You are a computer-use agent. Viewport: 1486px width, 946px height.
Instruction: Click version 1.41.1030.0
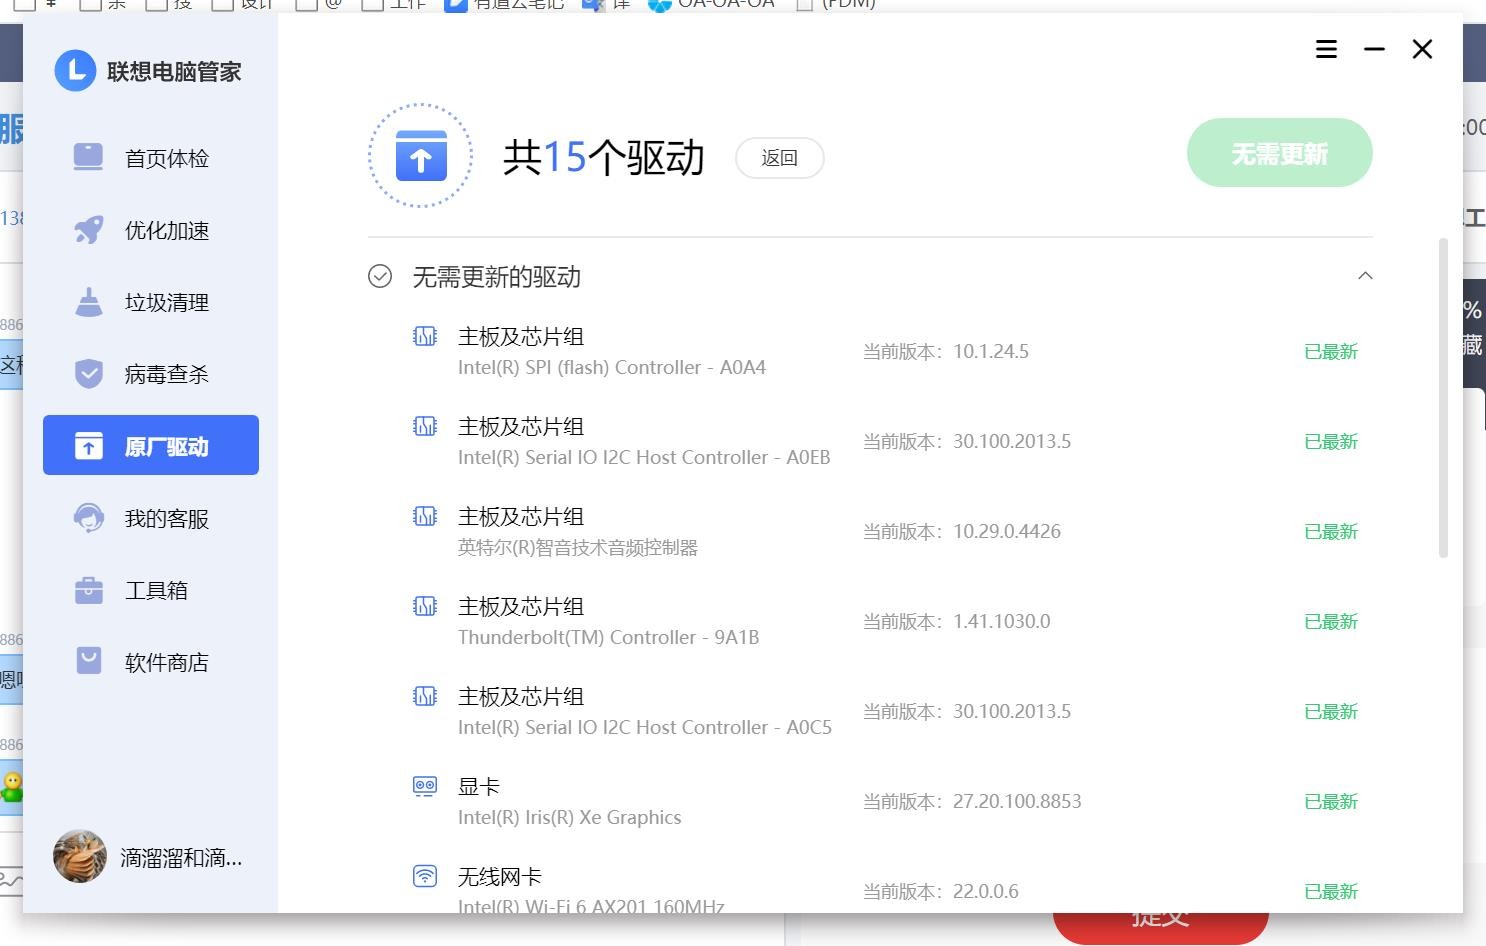pyautogui.click(x=1002, y=621)
